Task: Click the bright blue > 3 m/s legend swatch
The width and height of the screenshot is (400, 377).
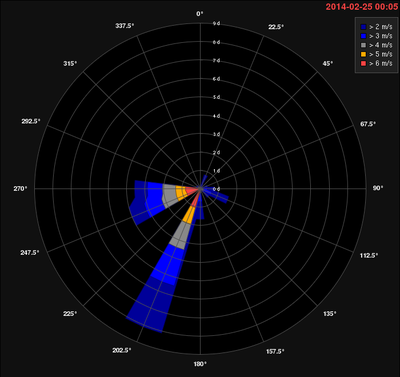Action: pyautogui.click(x=363, y=36)
